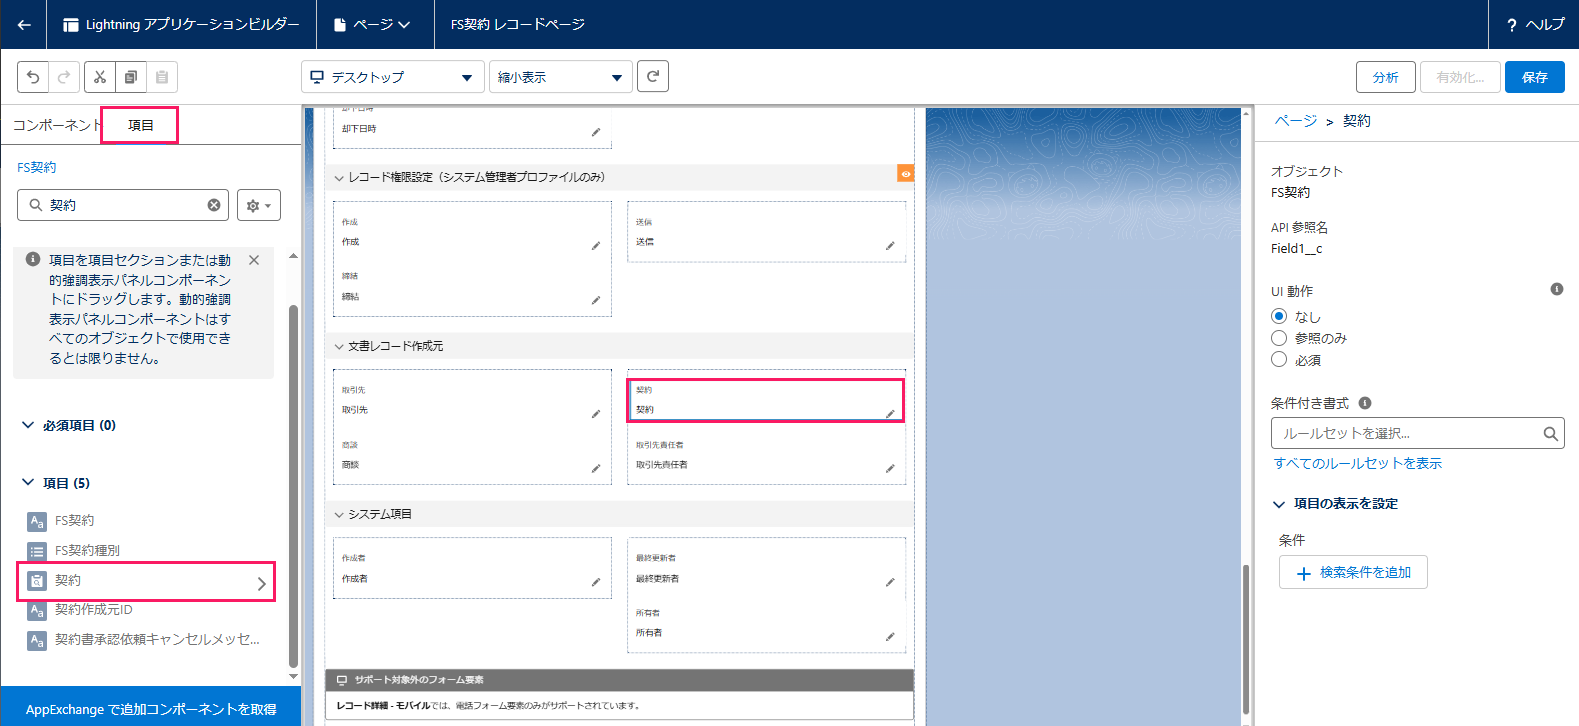Click the 契約 field search box
Screen dimensions: 1579x726
tap(123, 205)
